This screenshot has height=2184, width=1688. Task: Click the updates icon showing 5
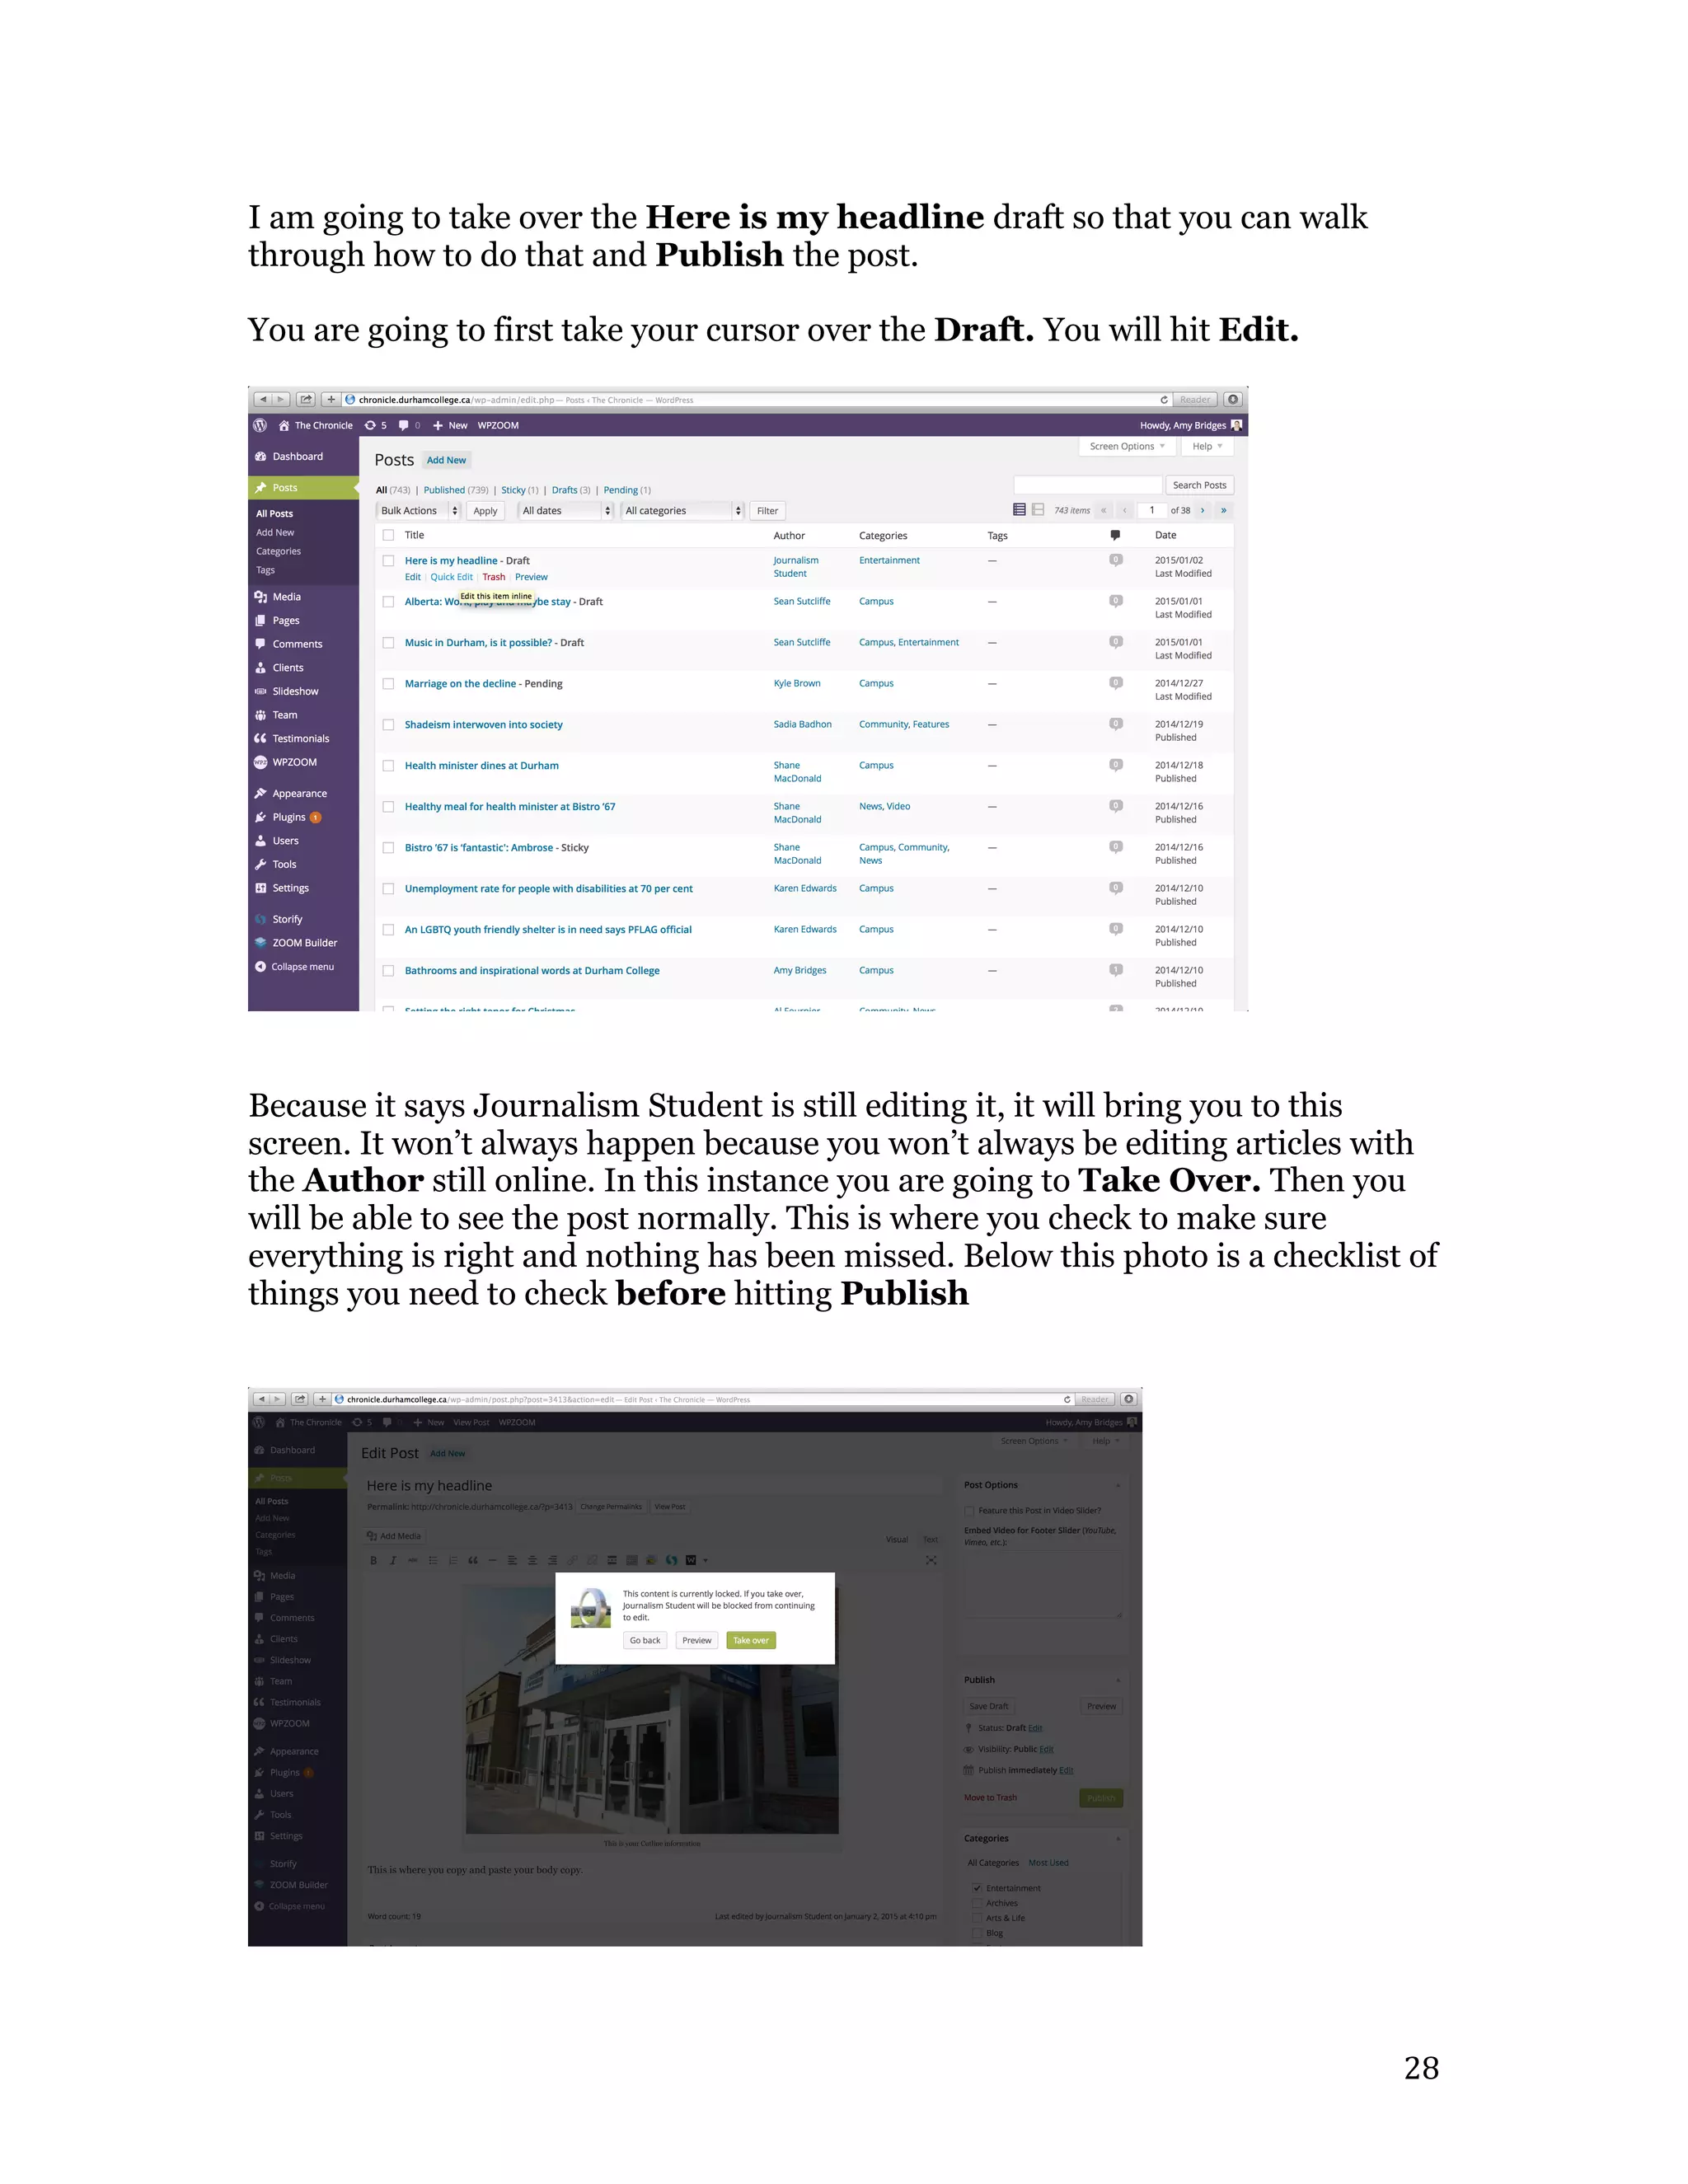375,425
